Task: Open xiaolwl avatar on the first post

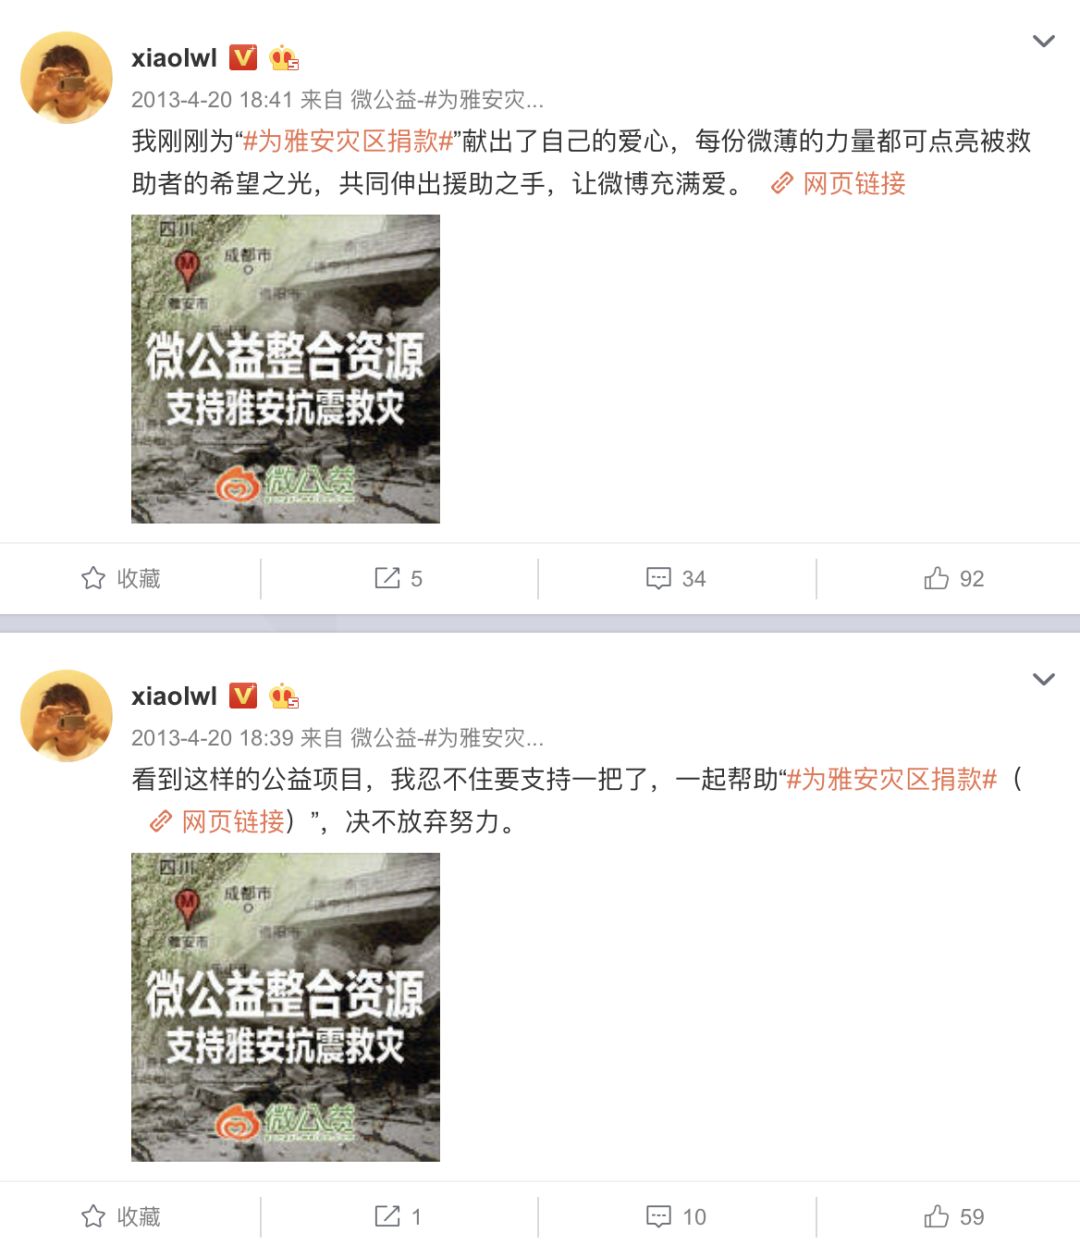Action: point(67,78)
